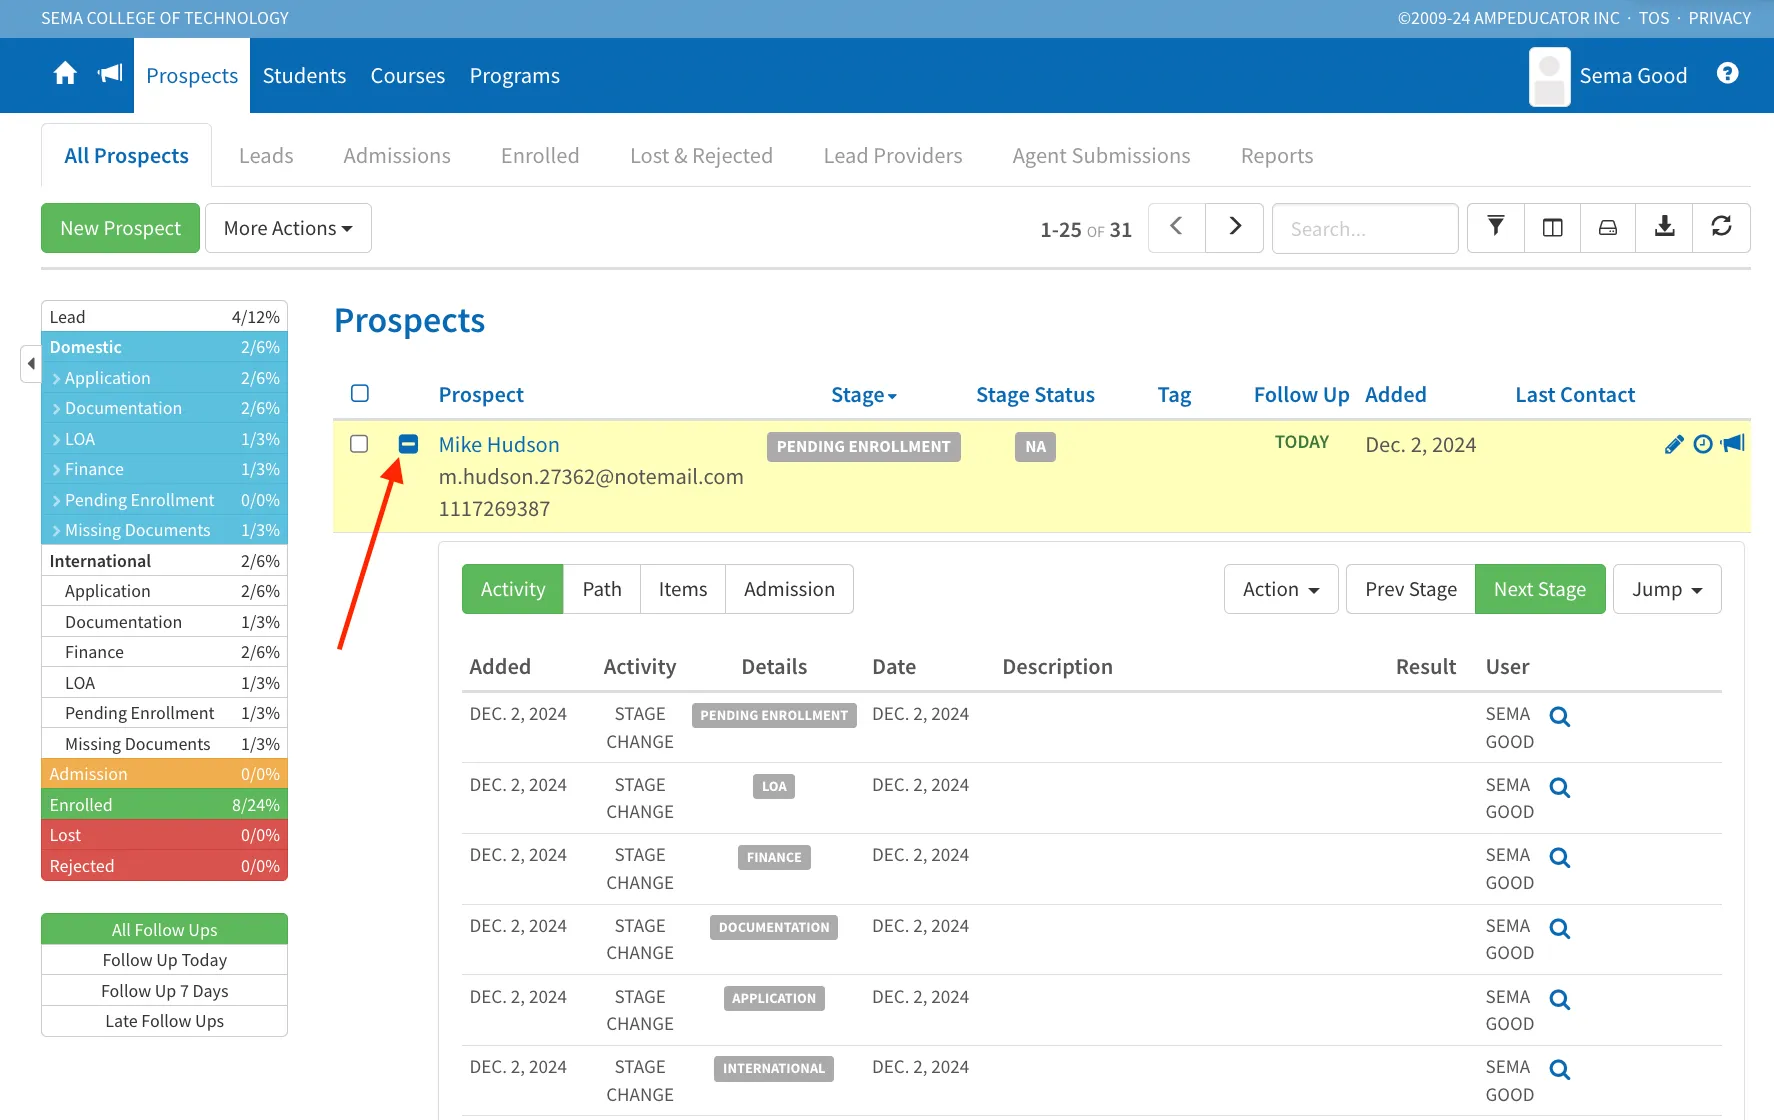Open the More Actions dropdown
This screenshot has height=1120, width=1774.
(x=288, y=228)
